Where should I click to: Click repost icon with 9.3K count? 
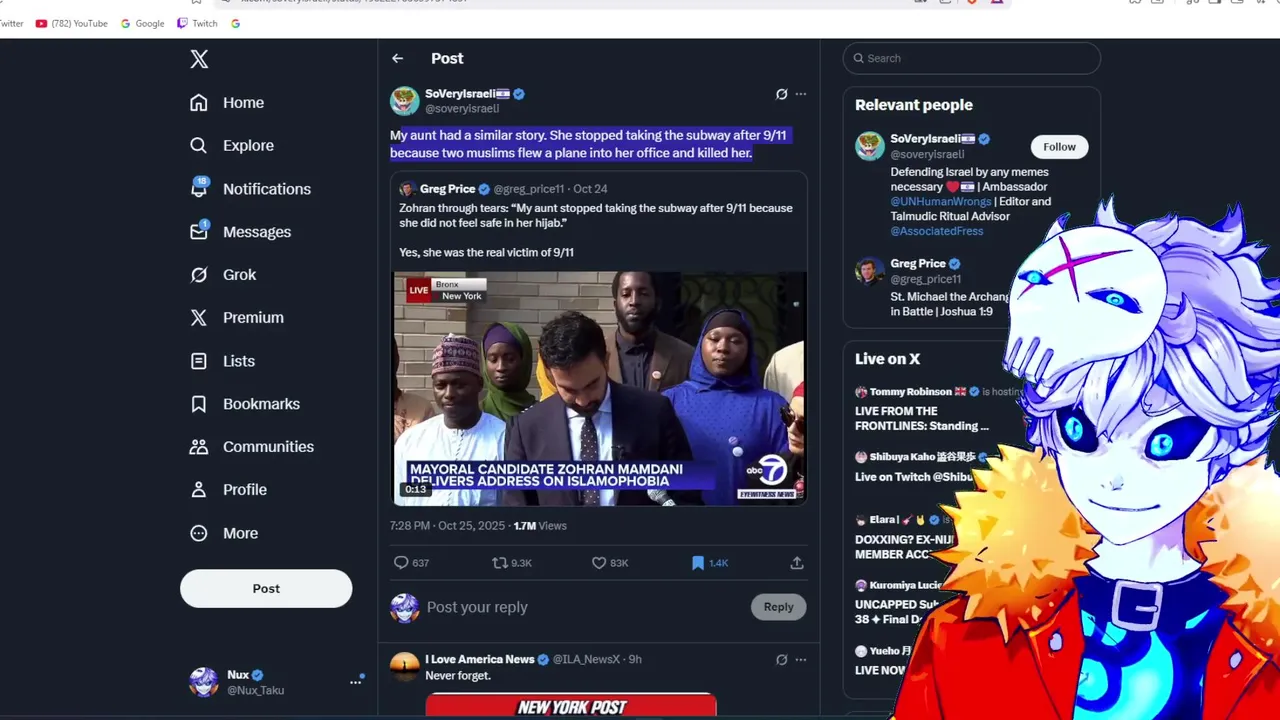coord(511,563)
